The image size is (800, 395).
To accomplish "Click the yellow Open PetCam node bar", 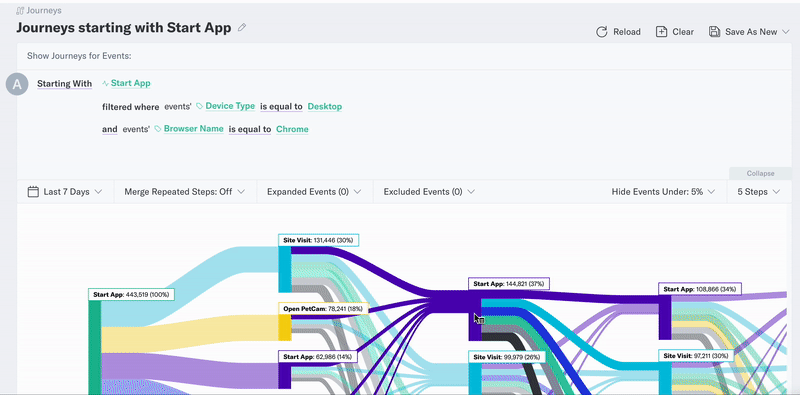I will (x=285, y=327).
